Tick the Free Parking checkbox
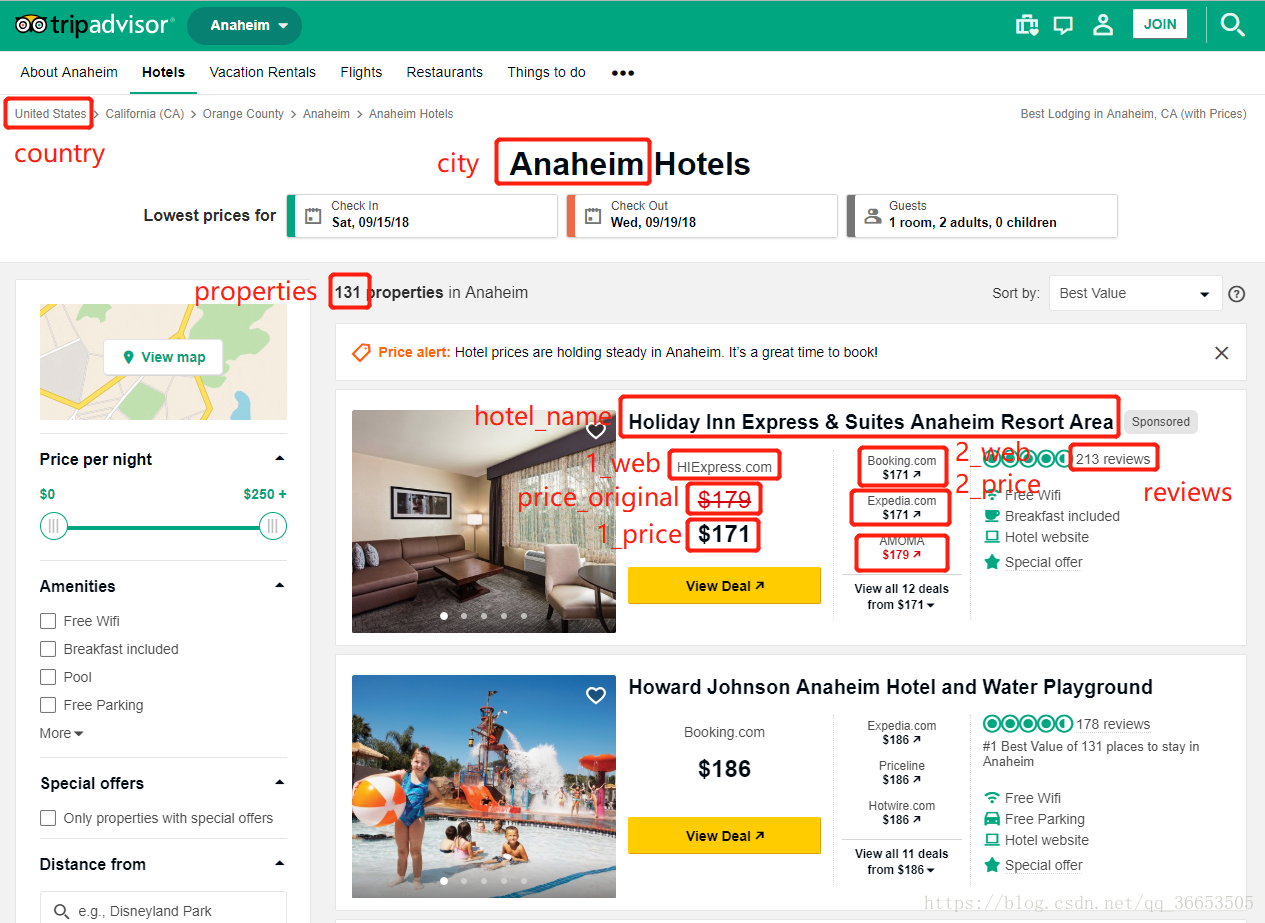1265x923 pixels. (48, 705)
